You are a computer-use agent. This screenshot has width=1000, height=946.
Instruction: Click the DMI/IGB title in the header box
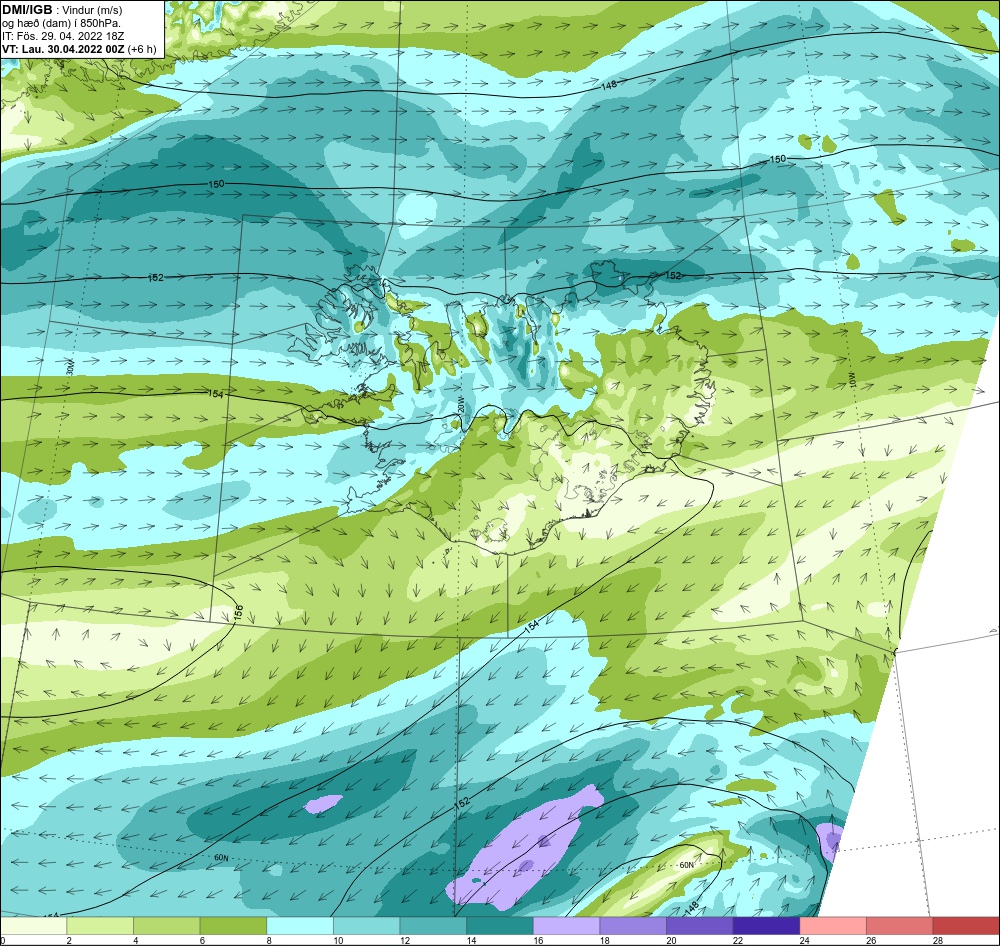coord(27,10)
